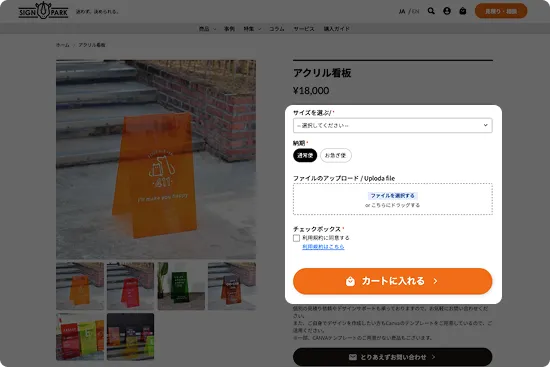
Task: Open the サイズを選ぶ size dropdown
Action: click(x=393, y=125)
